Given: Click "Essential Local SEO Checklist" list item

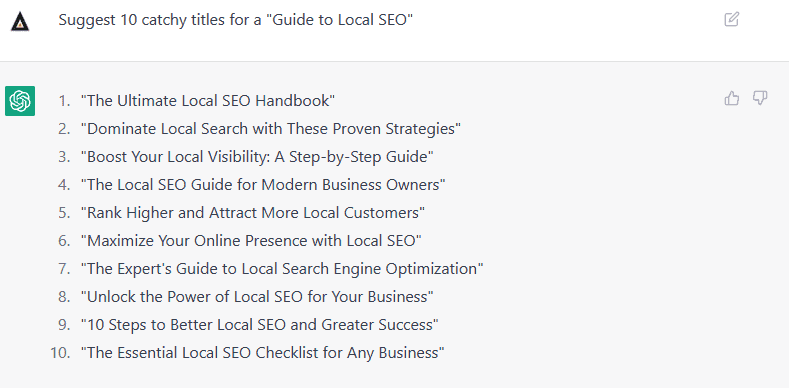Looking at the screenshot, I should [263, 353].
